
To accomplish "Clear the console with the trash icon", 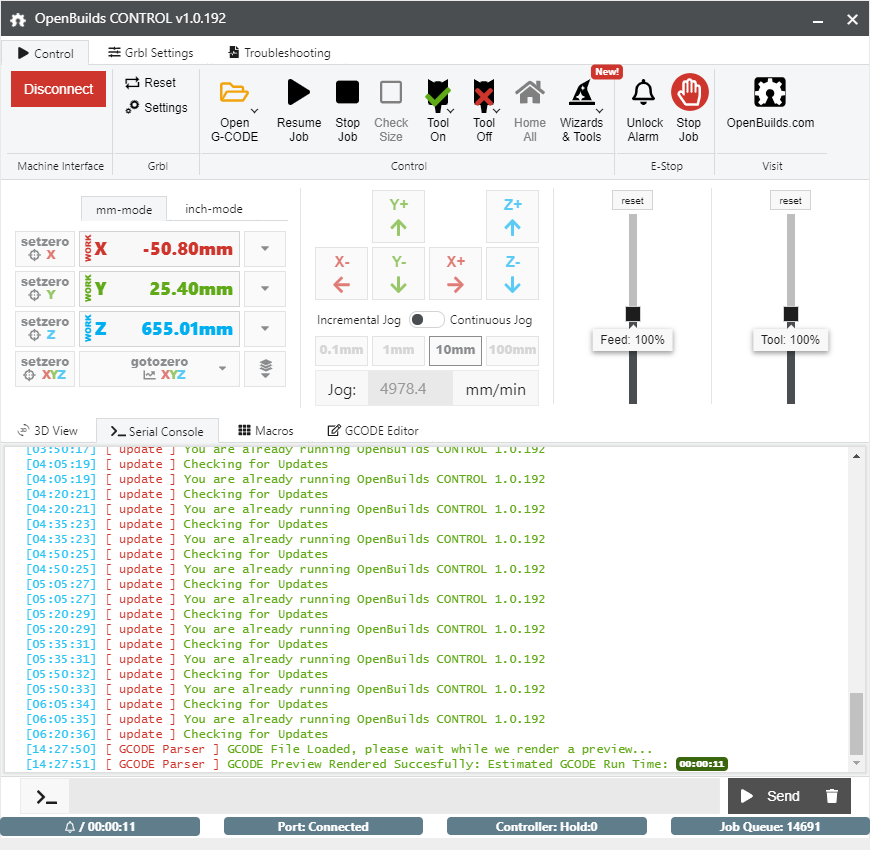I will [x=831, y=796].
